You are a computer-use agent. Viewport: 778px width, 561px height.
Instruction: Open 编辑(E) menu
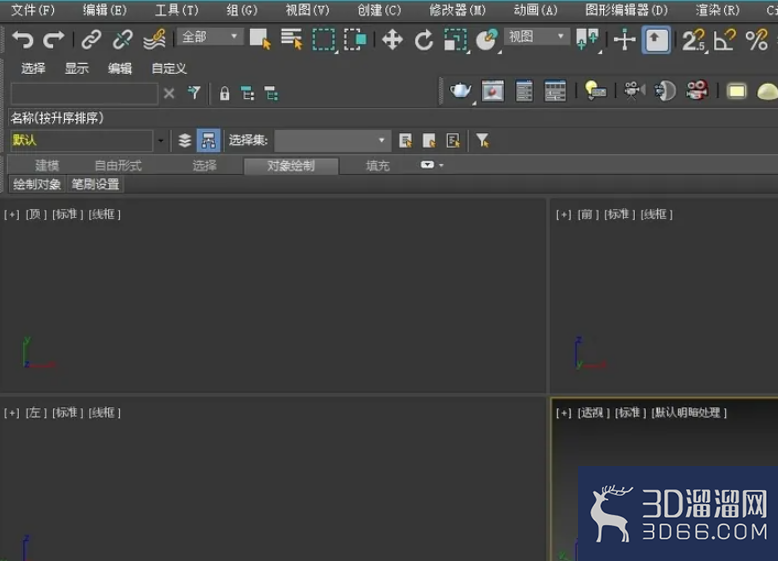pyautogui.click(x=105, y=10)
